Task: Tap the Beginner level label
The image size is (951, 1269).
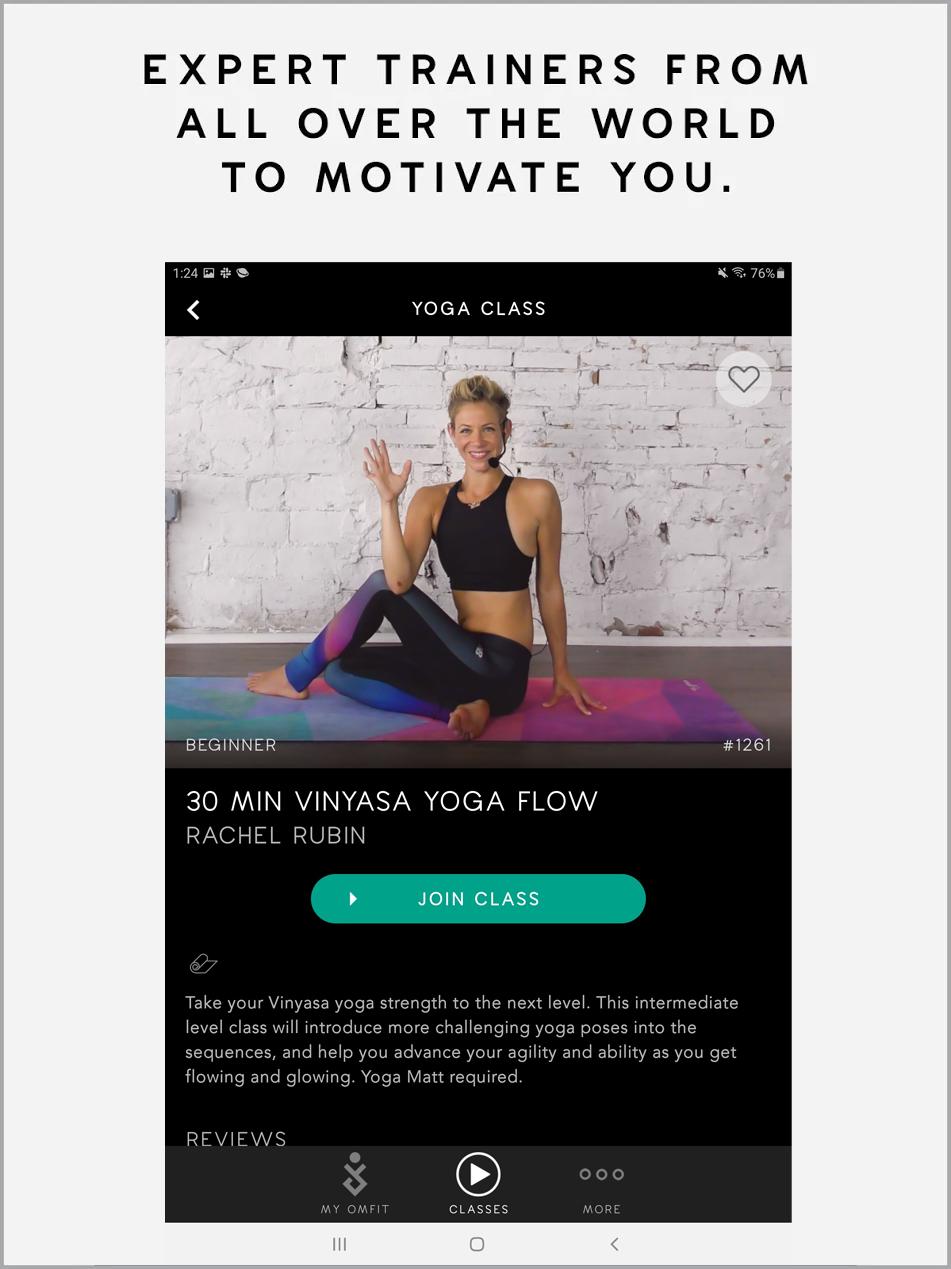Action: [x=231, y=745]
